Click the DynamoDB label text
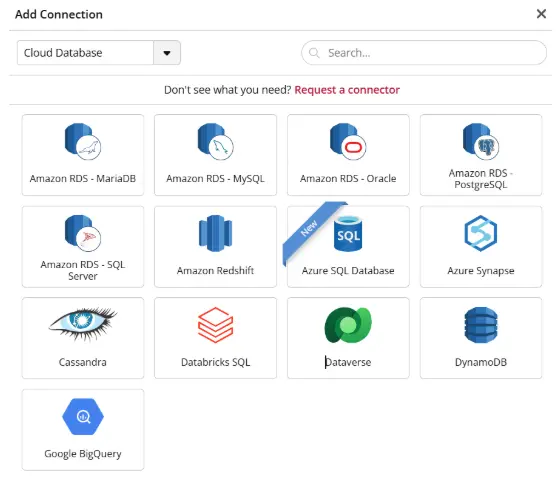Viewport: 556px width, 482px height. tap(480, 362)
